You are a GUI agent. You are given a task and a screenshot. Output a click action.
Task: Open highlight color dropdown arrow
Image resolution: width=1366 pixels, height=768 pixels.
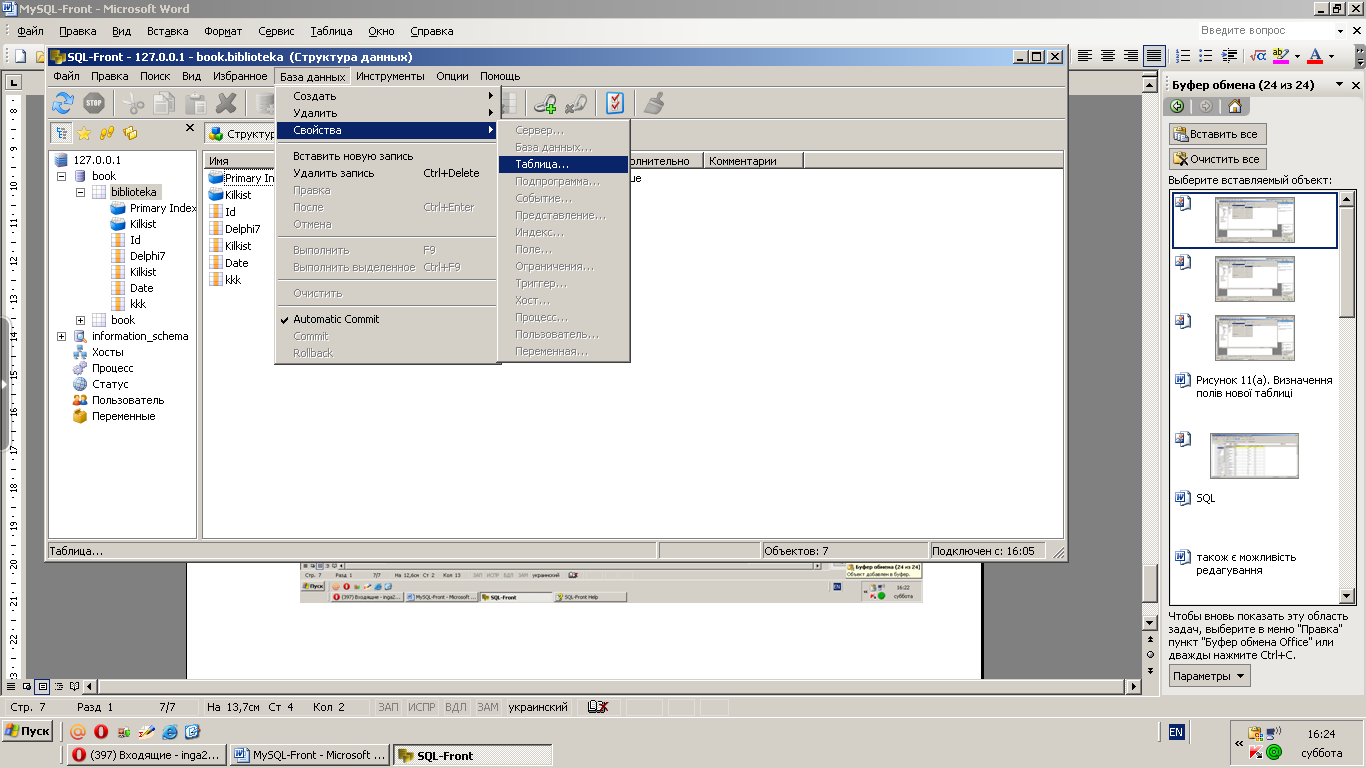pyautogui.click(x=1297, y=56)
